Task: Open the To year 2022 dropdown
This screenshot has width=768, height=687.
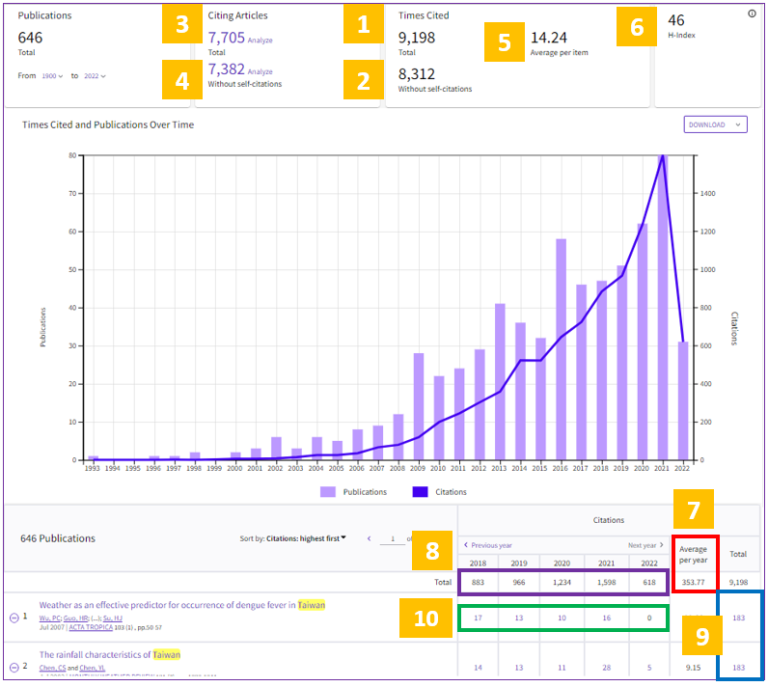Action: click(95, 76)
